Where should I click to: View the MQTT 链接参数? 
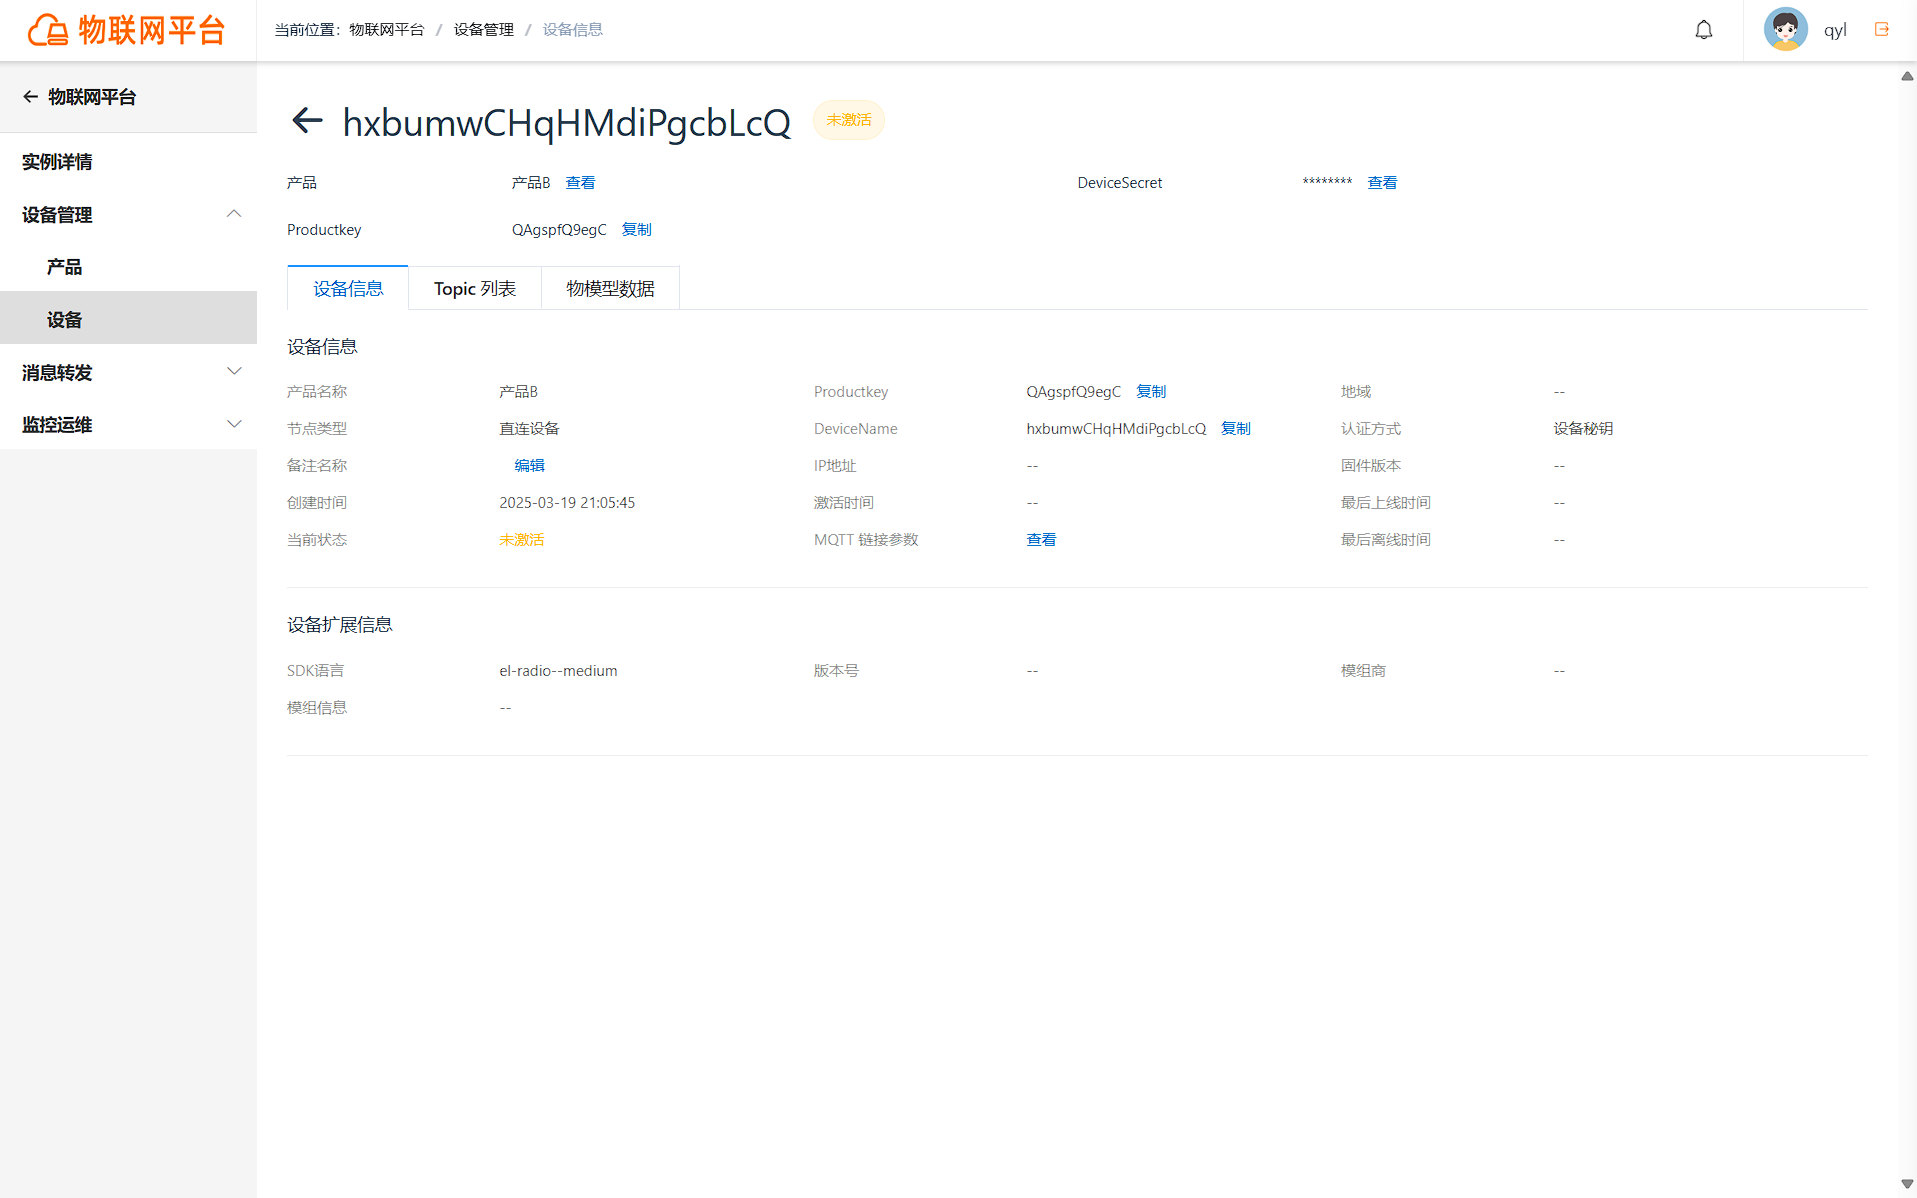coord(1041,539)
